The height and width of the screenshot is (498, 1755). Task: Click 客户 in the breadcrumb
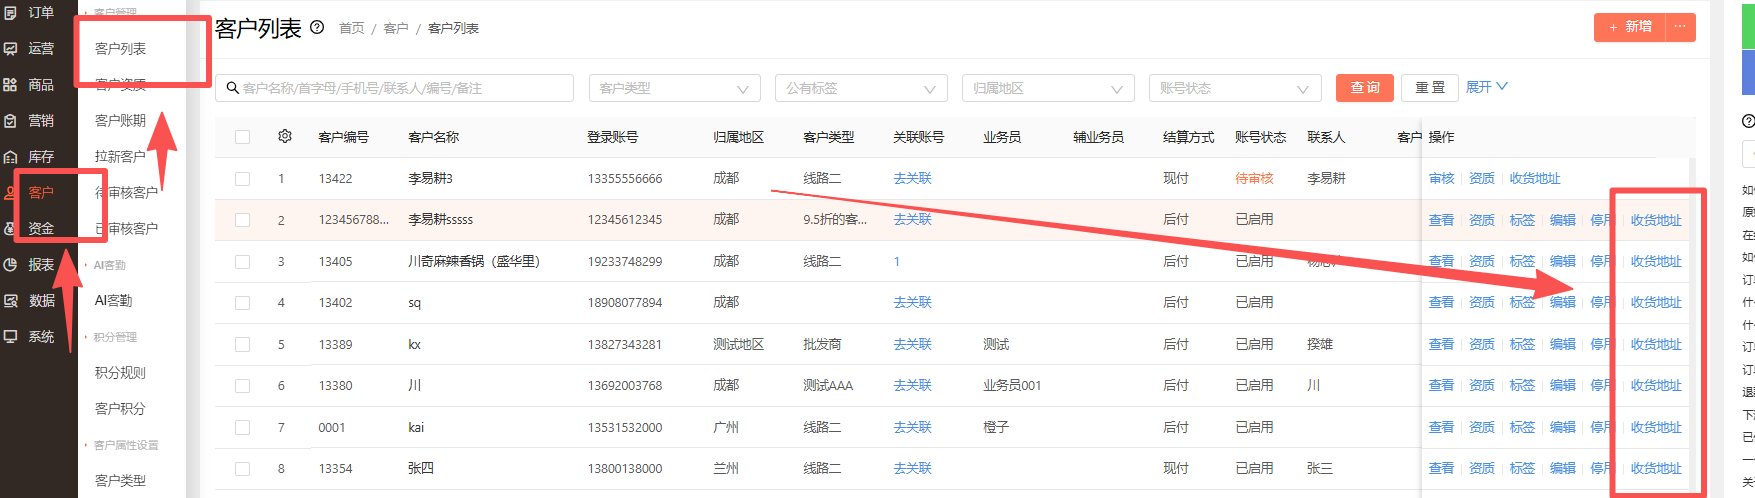tap(396, 28)
